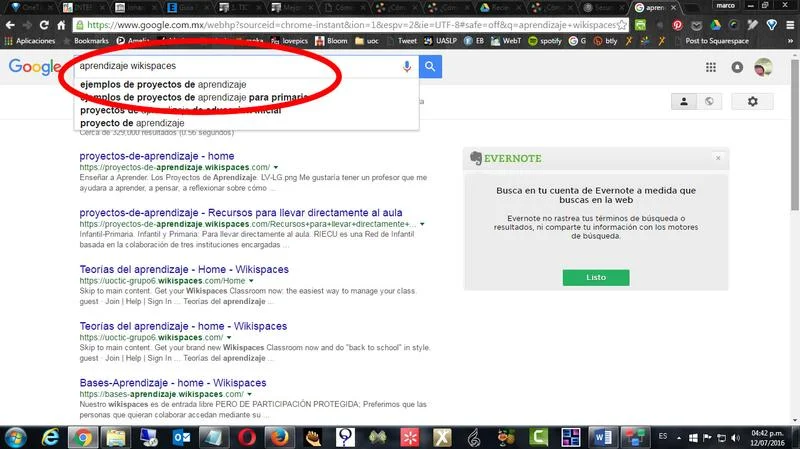
Task: Open Chrome main menu
Action: pyautogui.click(x=790, y=24)
